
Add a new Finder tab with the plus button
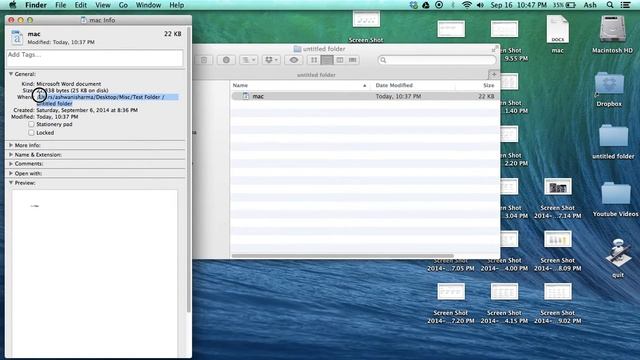[494, 75]
